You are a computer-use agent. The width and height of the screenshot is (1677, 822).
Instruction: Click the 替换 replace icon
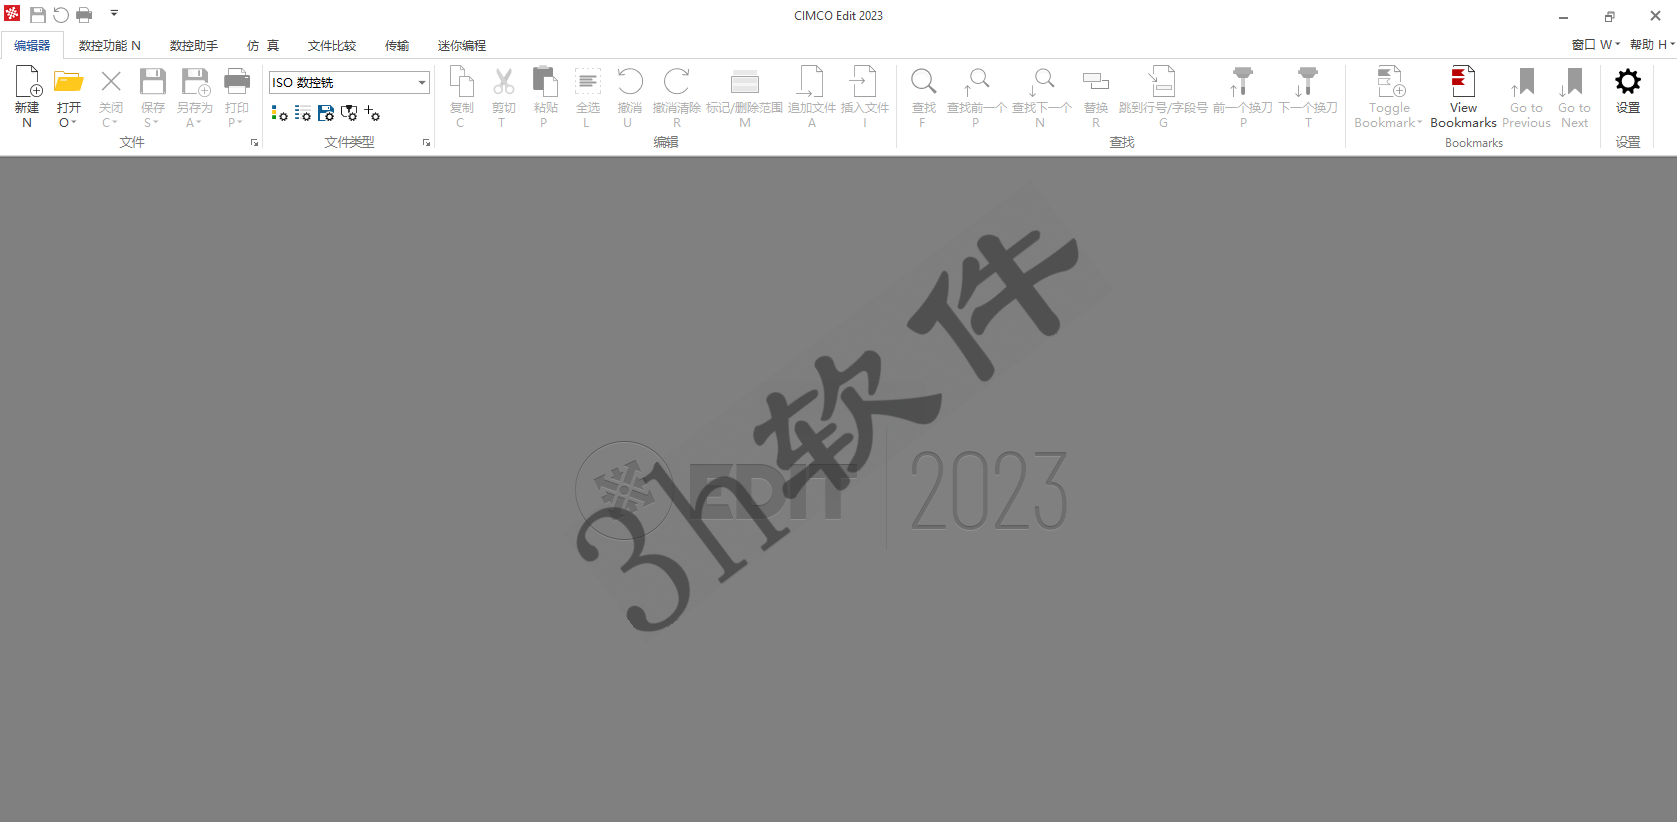point(1096,82)
